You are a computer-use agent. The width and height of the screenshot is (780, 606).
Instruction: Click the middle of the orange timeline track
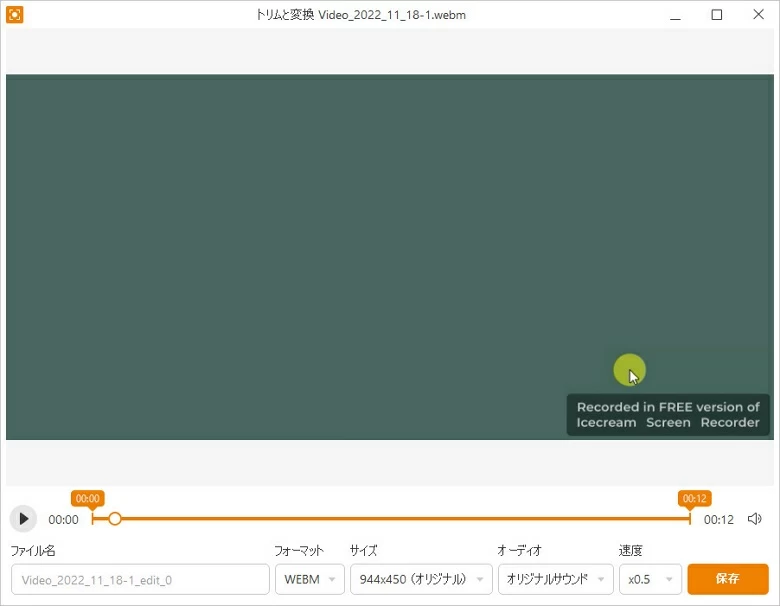[x=400, y=519]
